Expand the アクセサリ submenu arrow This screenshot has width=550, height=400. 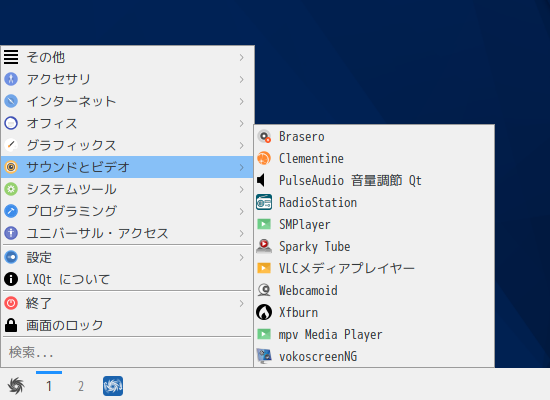[x=242, y=79]
